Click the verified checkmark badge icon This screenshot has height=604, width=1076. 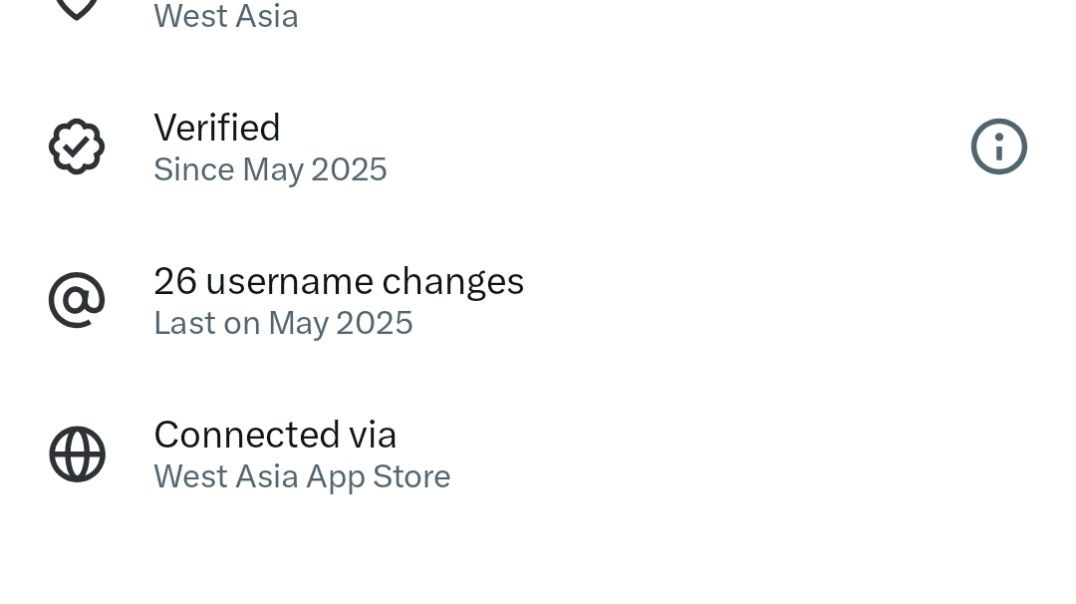[x=77, y=147]
